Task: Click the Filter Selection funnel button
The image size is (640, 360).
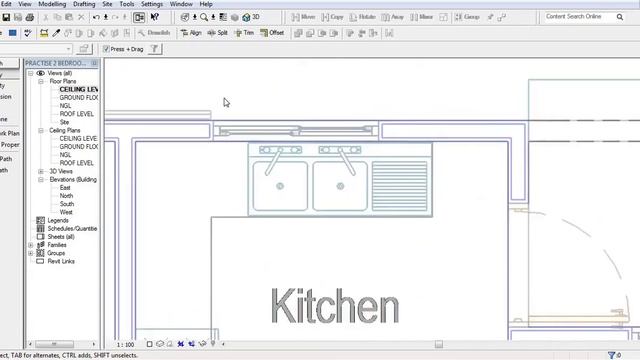Action: pos(155,49)
